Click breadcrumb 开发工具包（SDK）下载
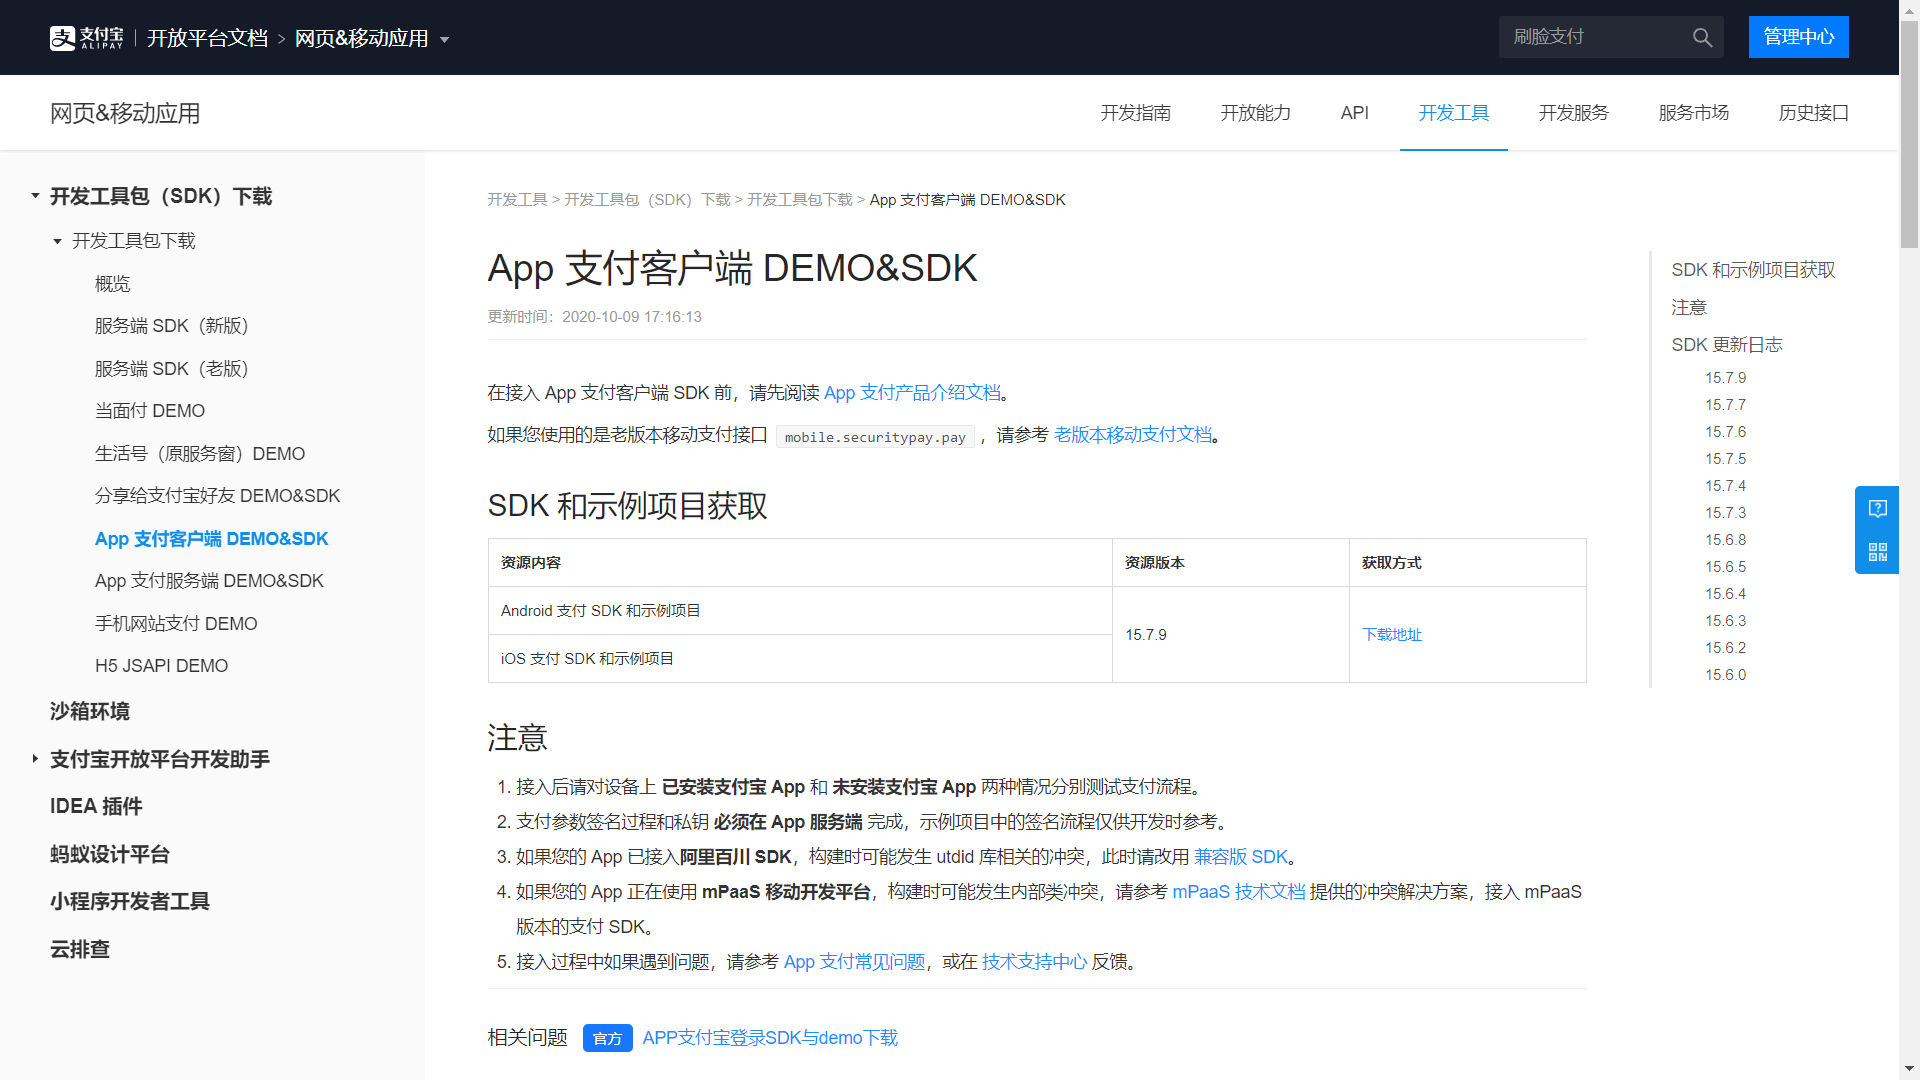1920x1080 pixels. coord(647,200)
